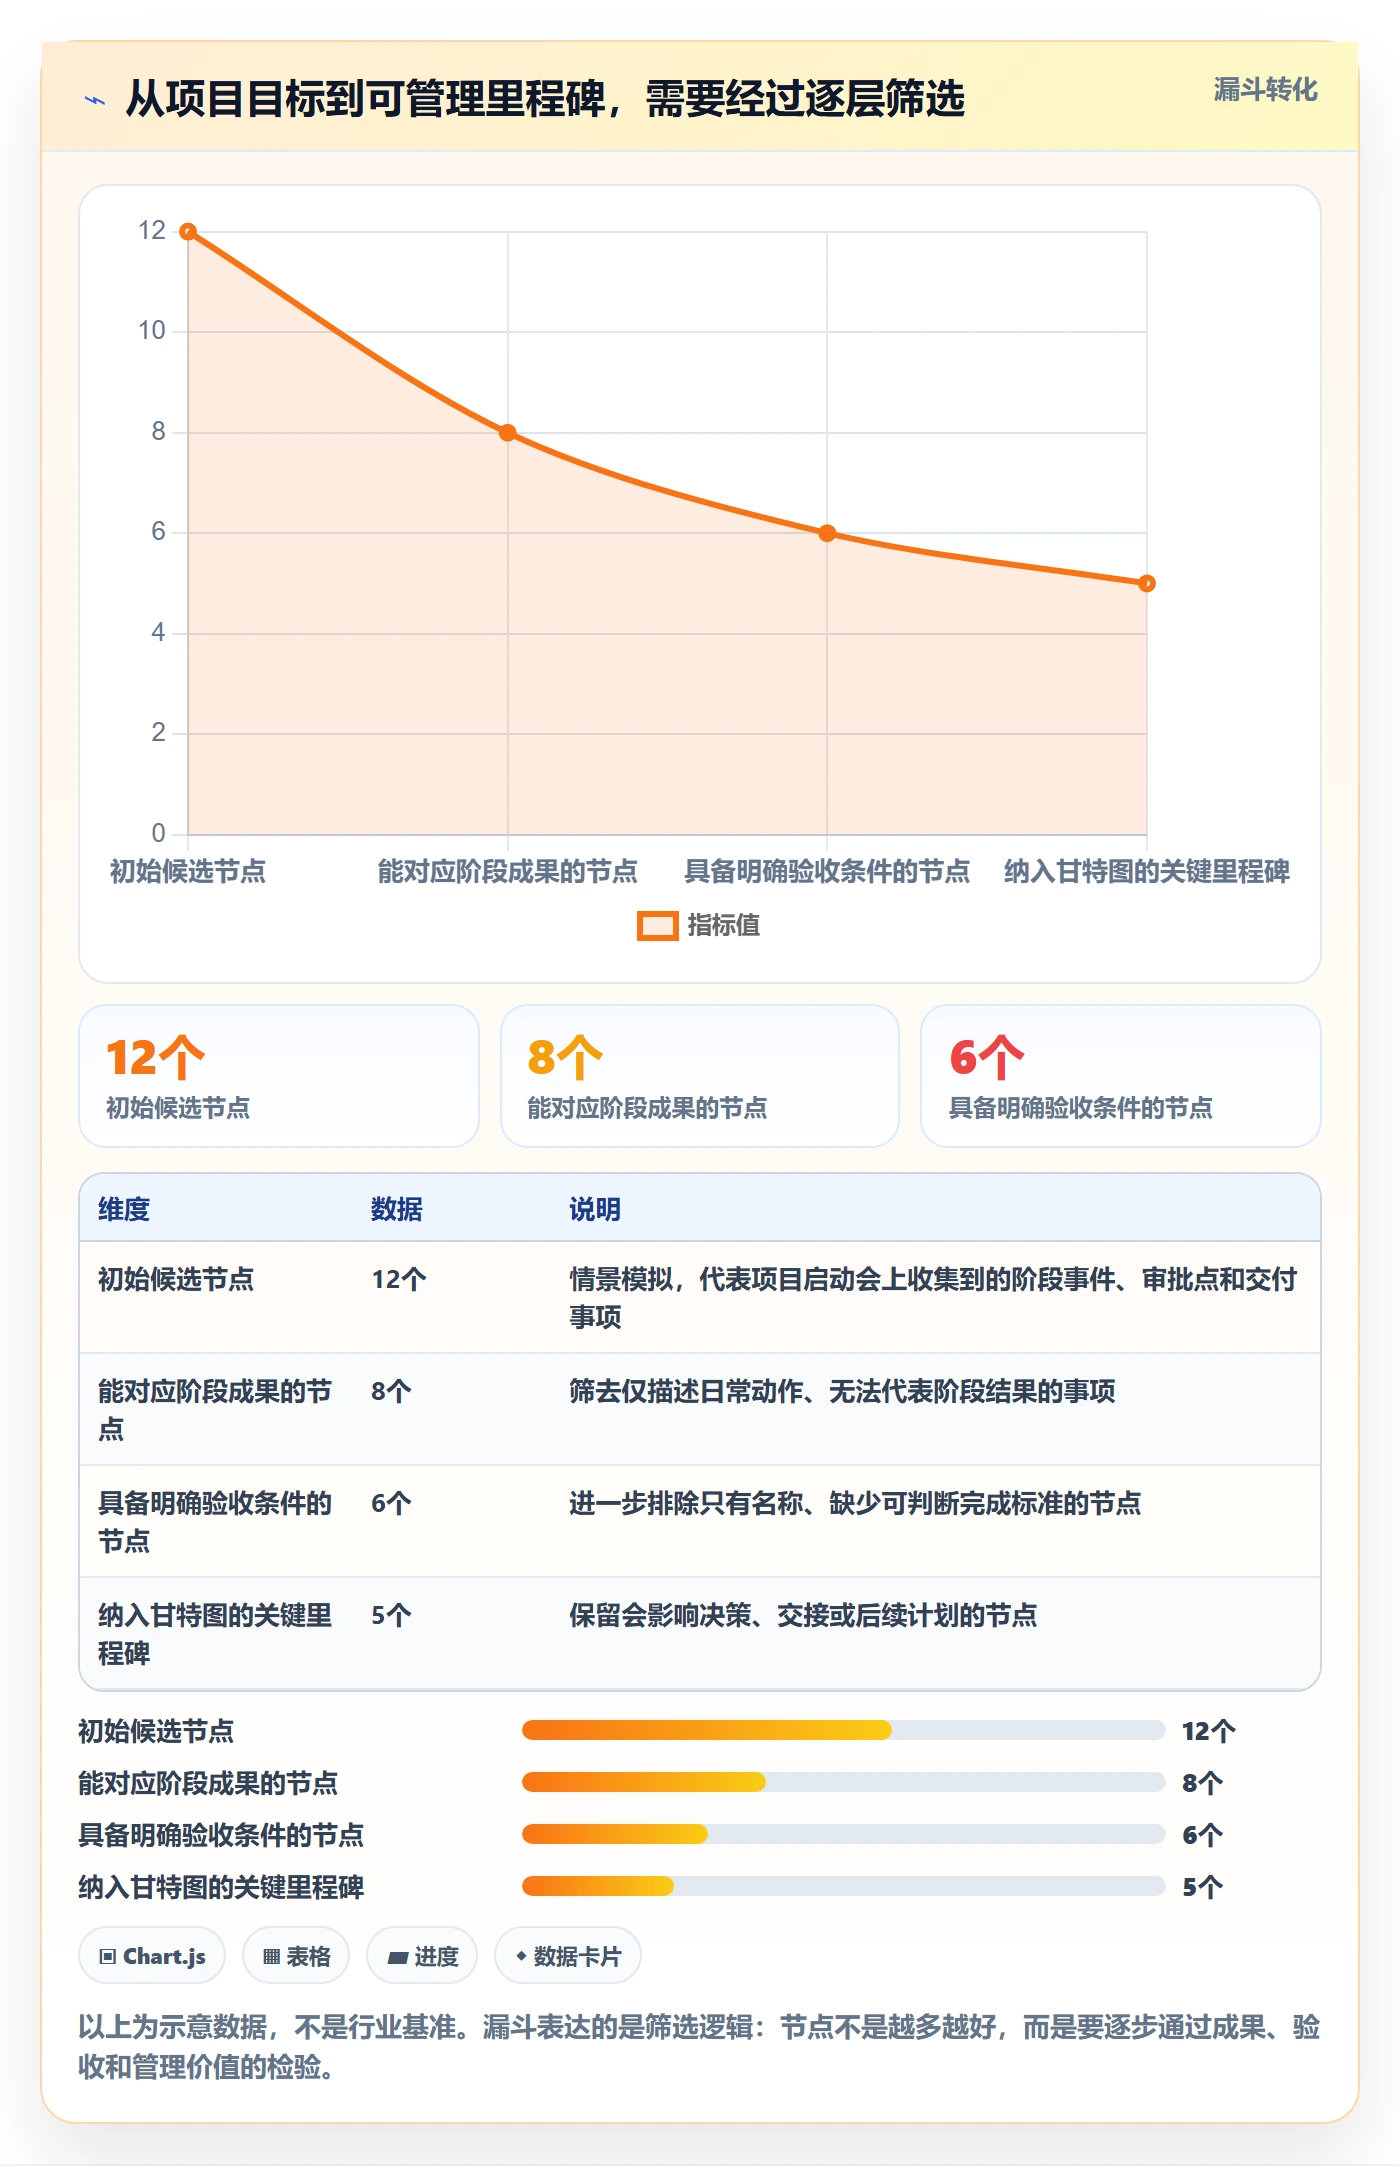This screenshot has height=2166, width=1400.
Task: Click the grid icon in 表格 chip
Action: click(271, 1957)
